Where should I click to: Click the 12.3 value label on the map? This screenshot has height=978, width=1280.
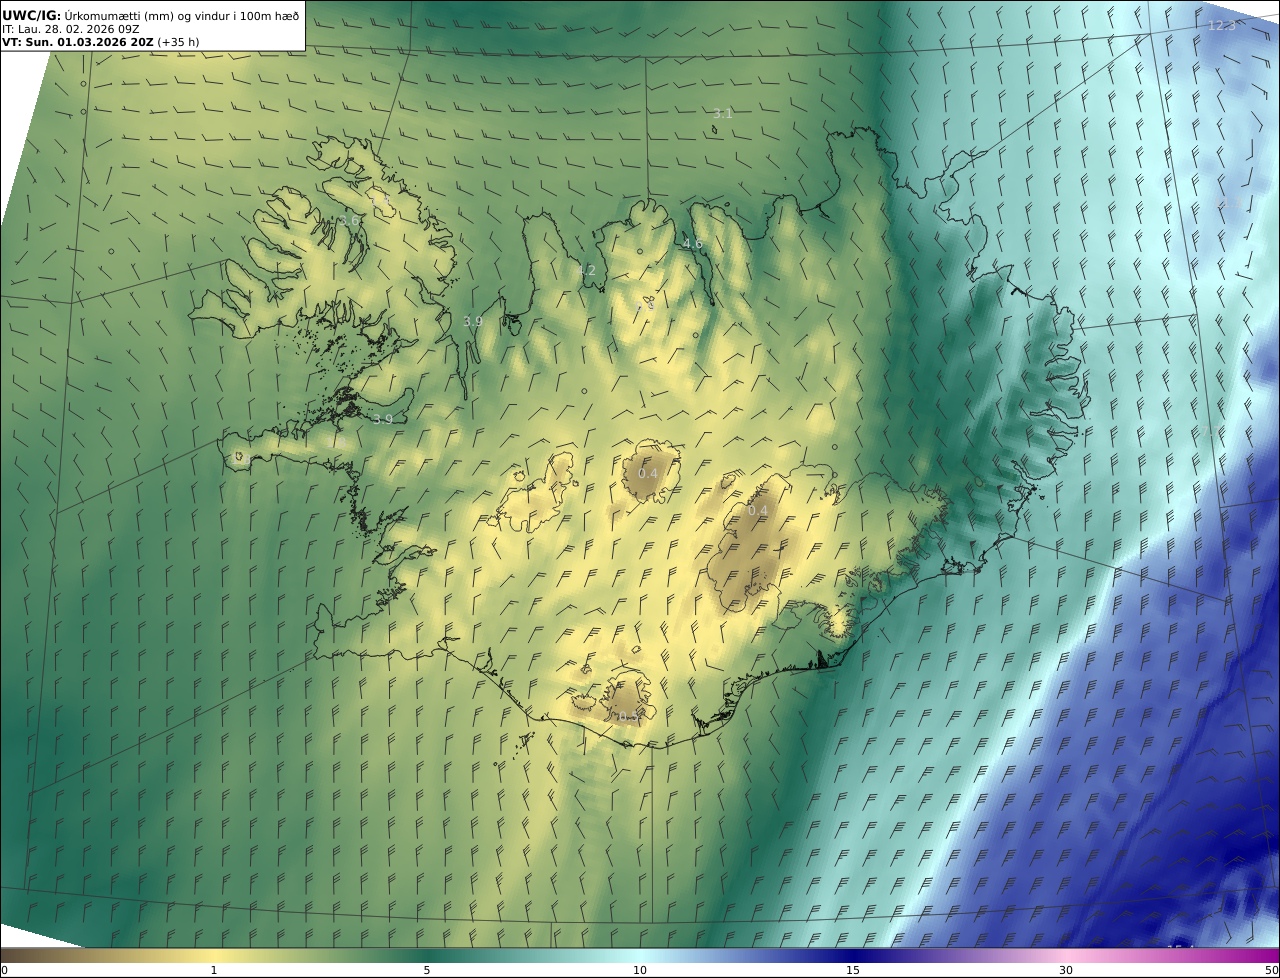click(1222, 25)
